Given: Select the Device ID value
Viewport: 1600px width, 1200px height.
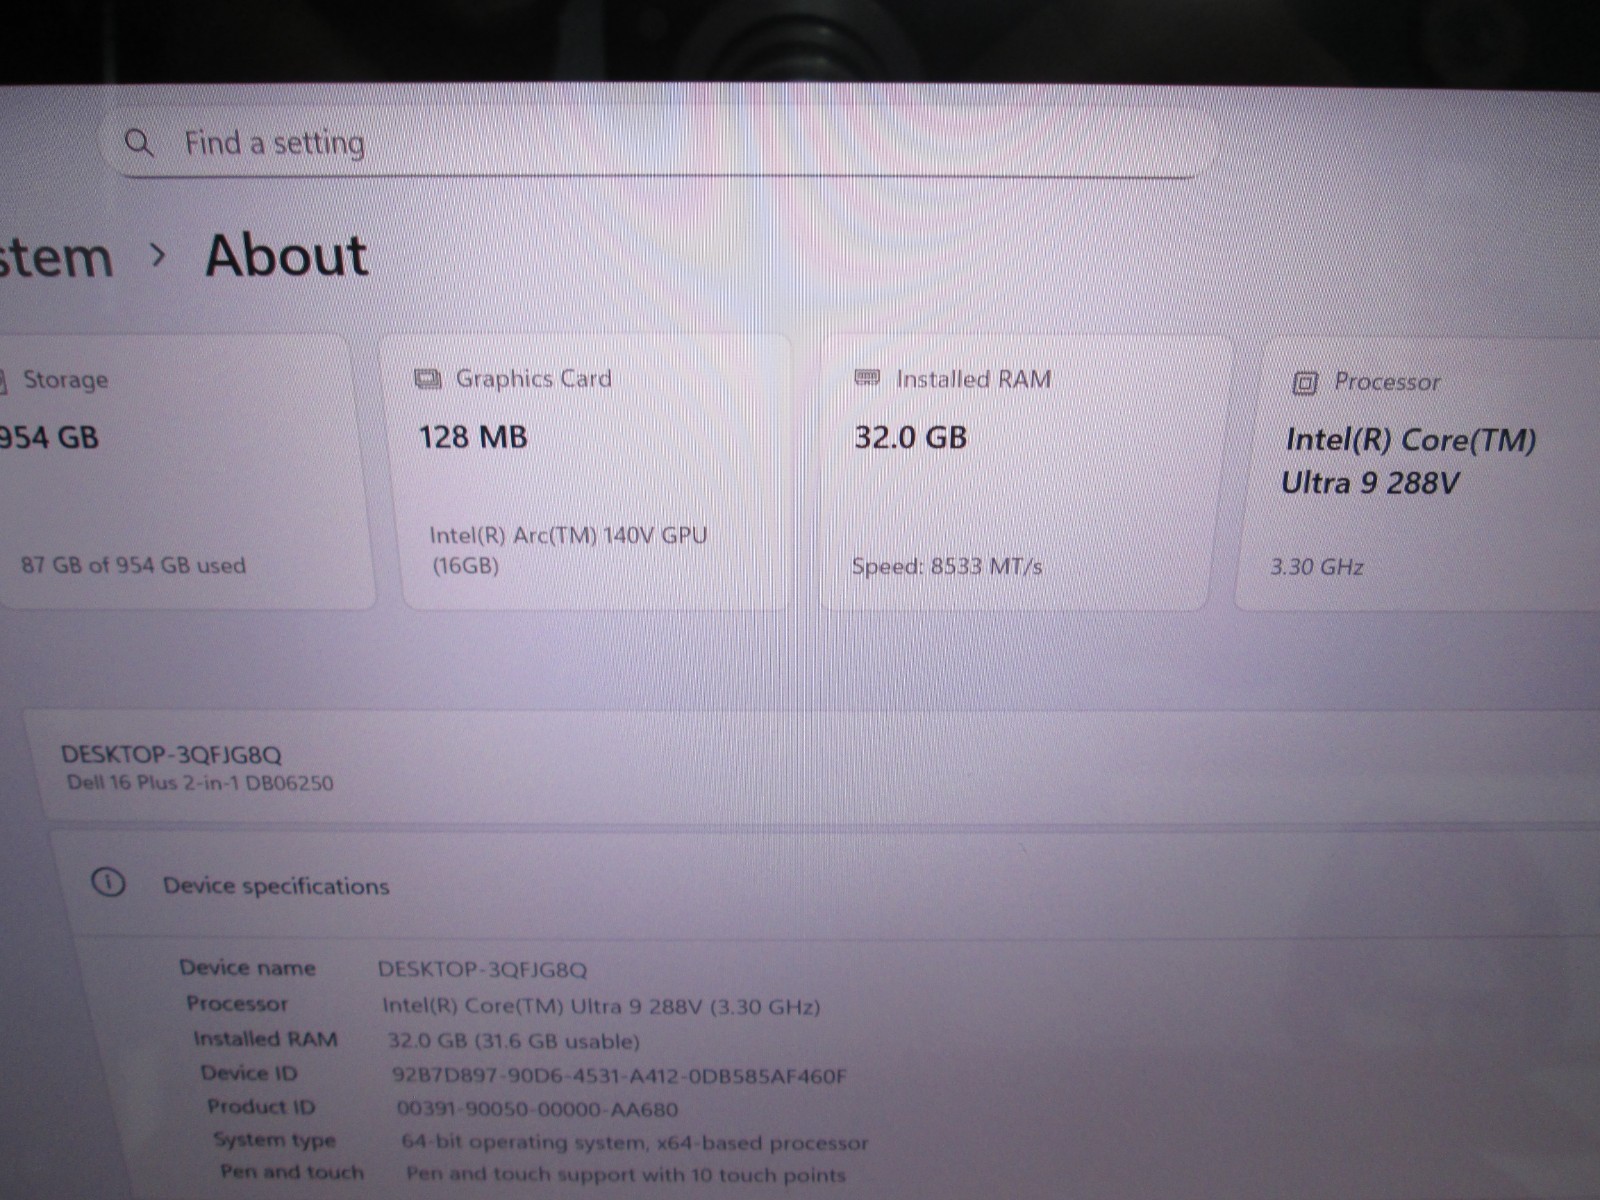Looking at the screenshot, I should pyautogui.click(x=620, y=1076).
